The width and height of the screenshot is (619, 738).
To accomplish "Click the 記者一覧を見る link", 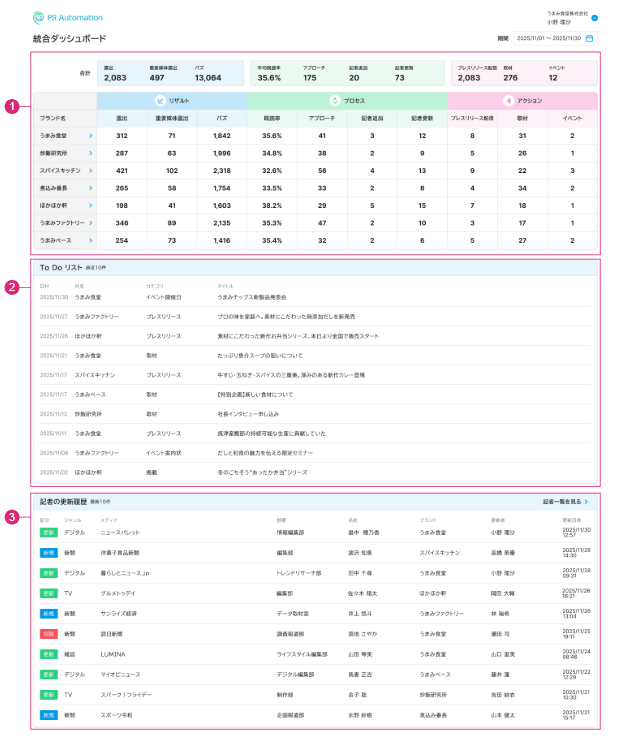I will pyautogui.click(x=564, y=501).
